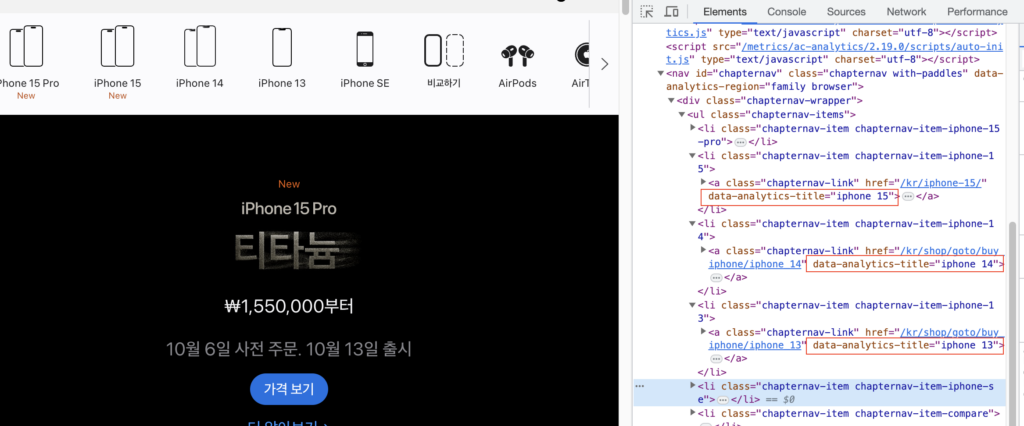1024x426 pixels.
Task: Select the iPhone 13 product icon
Action: tap(282, 47)
